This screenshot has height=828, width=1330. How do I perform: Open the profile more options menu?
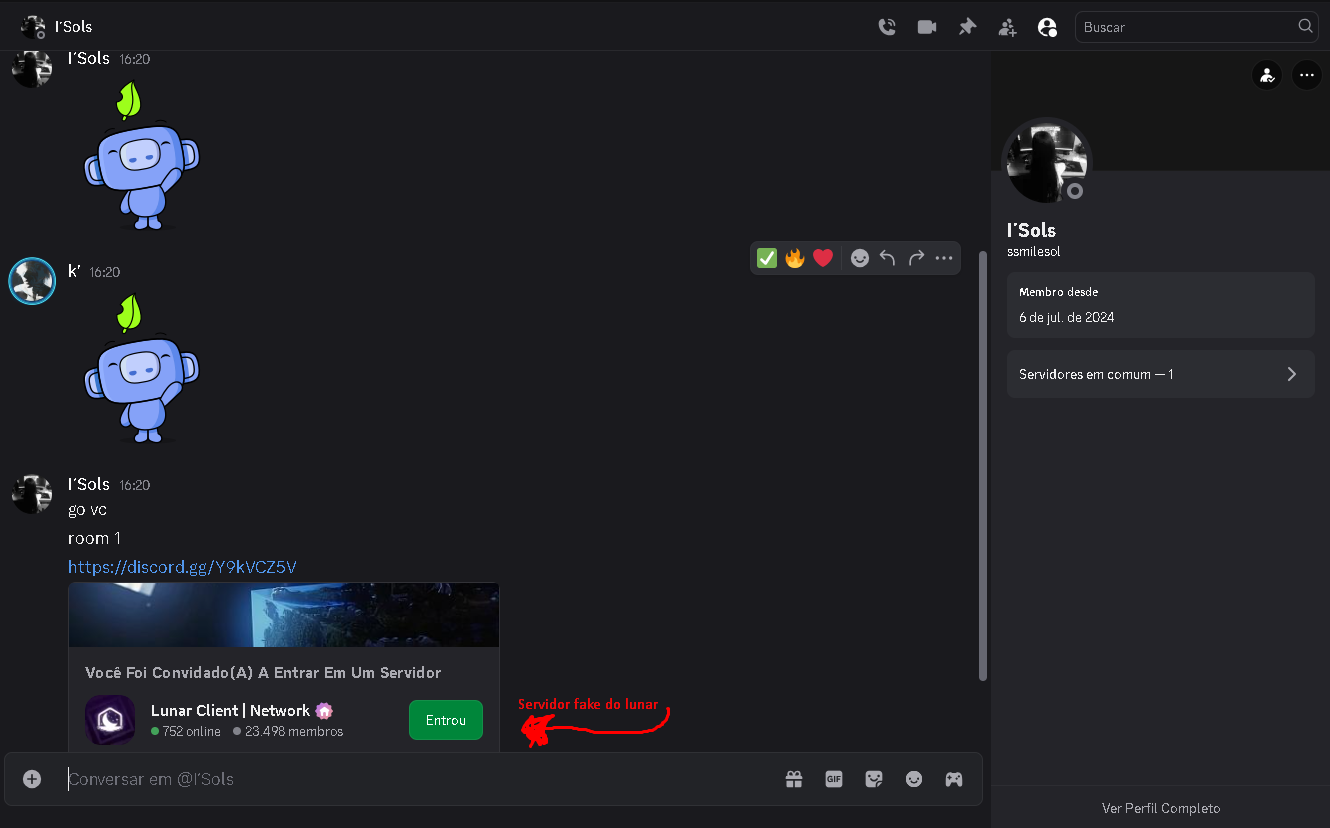(1307, 75)
